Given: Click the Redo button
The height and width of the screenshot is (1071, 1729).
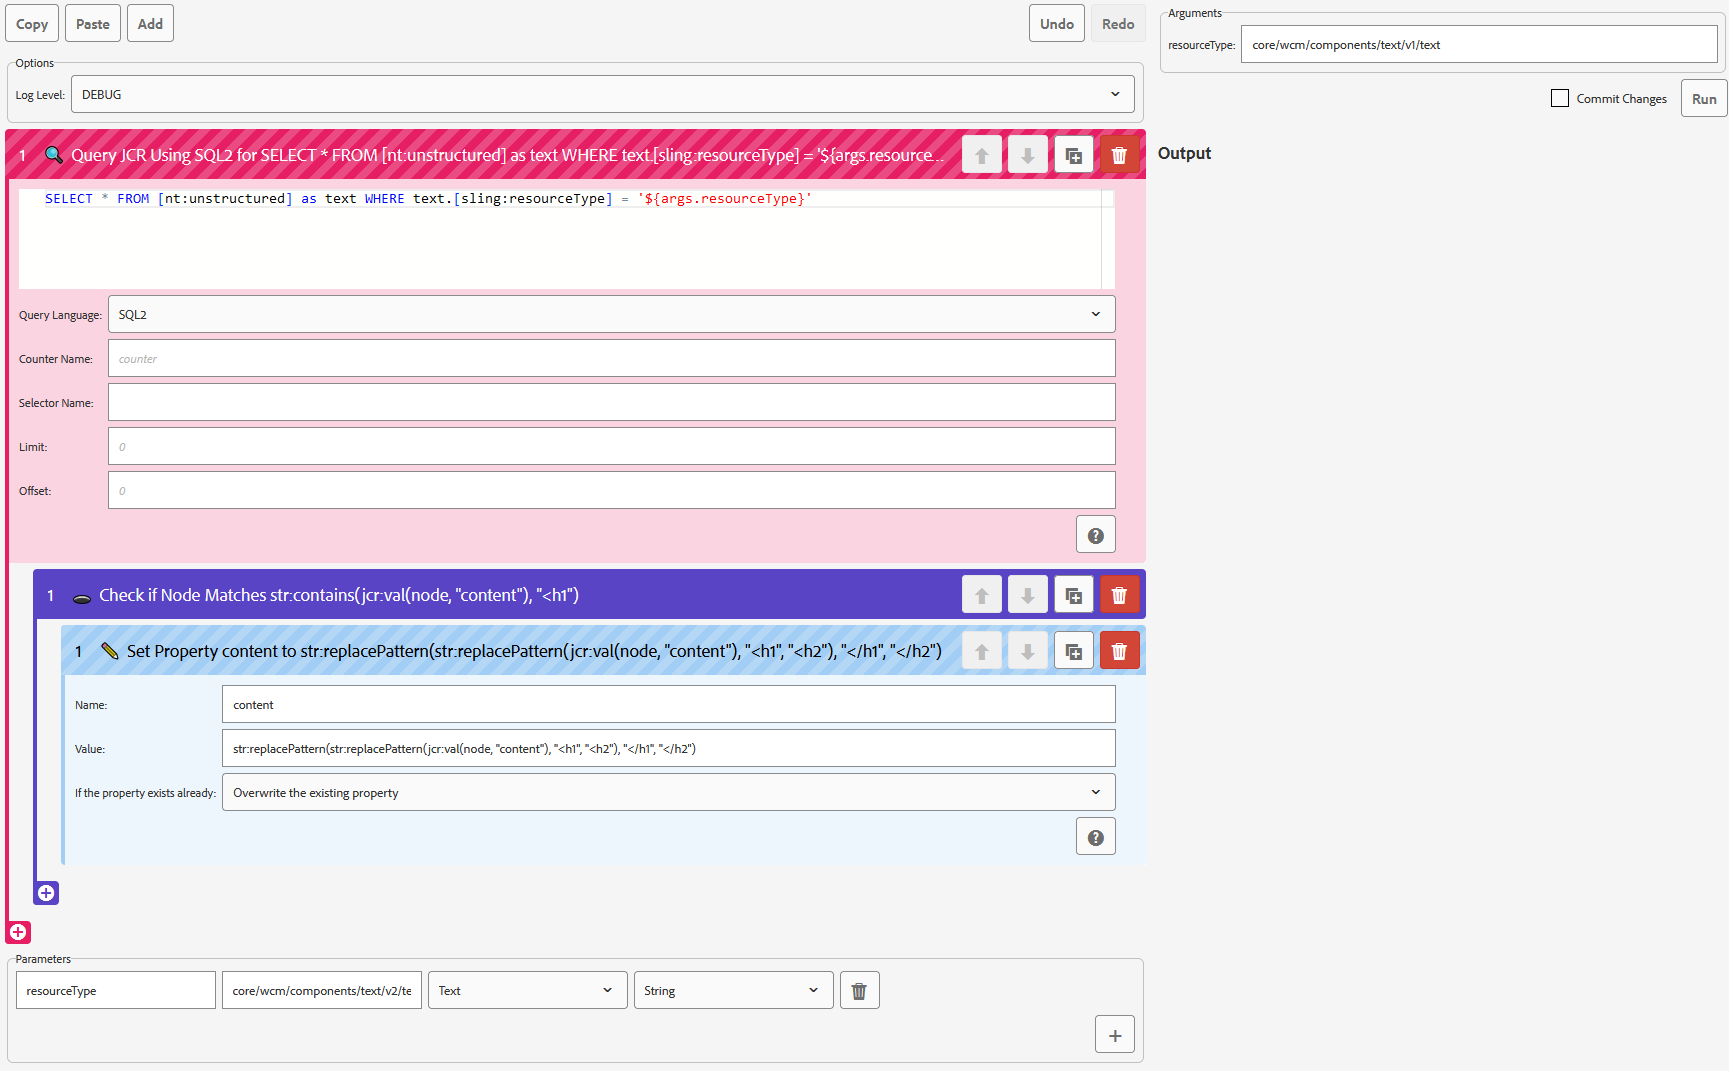Looking at the screenshot, I should 1118,23.
